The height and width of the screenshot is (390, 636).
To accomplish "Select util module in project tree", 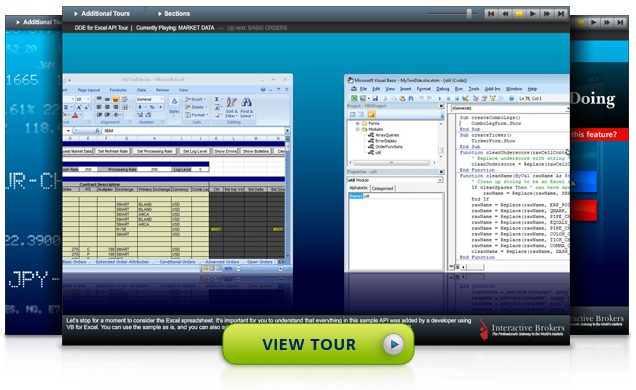I will tap(375, 152).
